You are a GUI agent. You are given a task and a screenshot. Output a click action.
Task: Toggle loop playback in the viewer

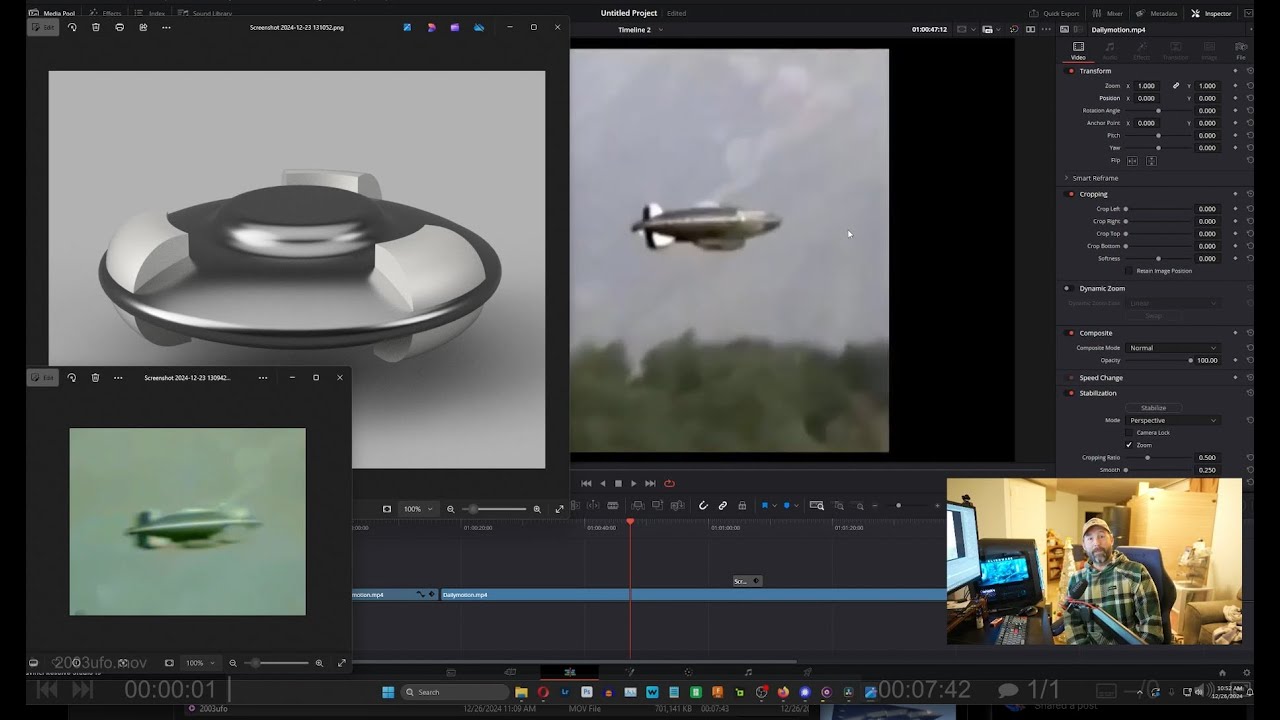click(x=669, y=483)
